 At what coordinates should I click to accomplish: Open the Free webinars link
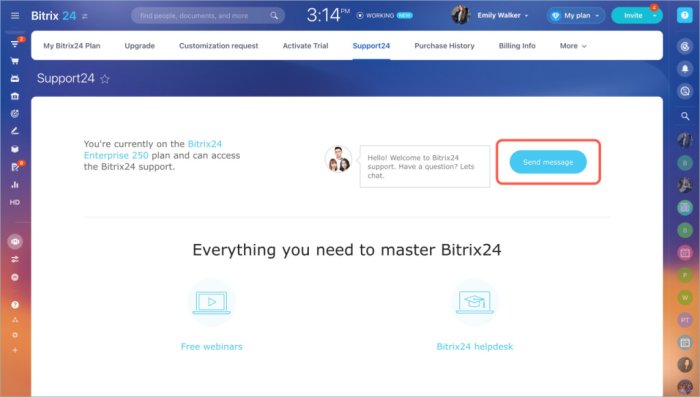[212, 347]
